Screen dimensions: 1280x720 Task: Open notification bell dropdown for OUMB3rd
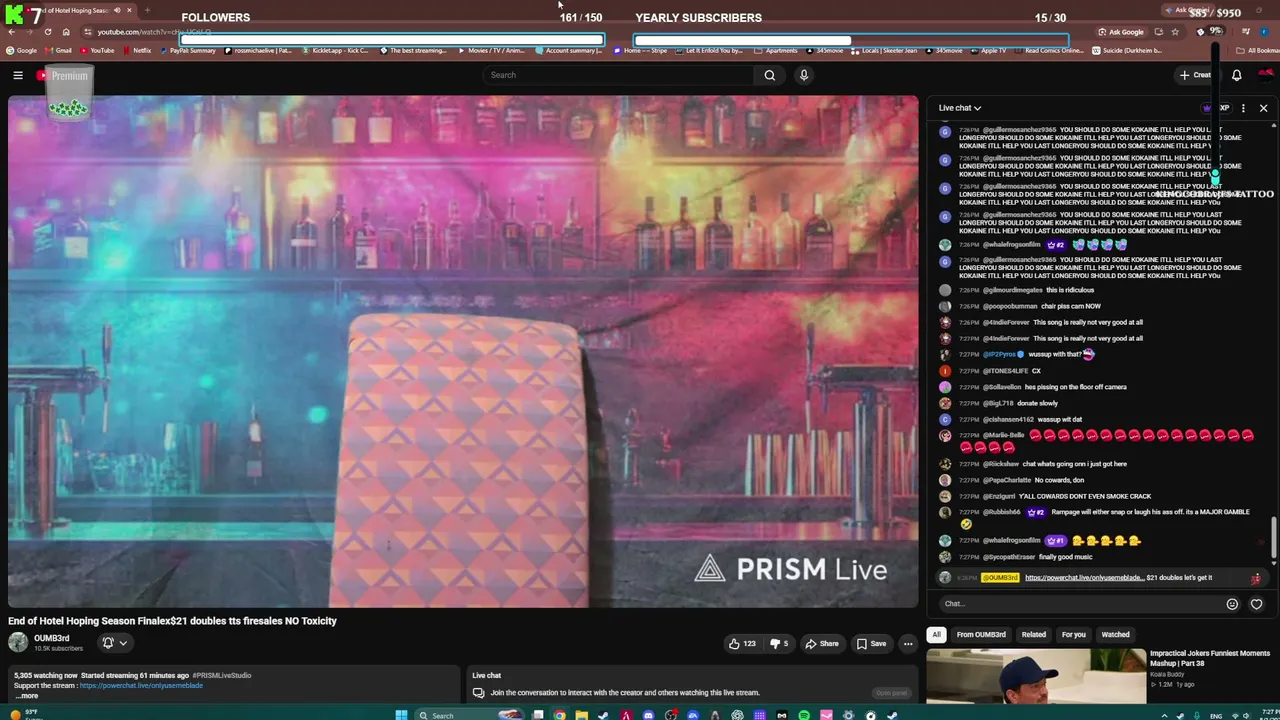tap(114, 643)
